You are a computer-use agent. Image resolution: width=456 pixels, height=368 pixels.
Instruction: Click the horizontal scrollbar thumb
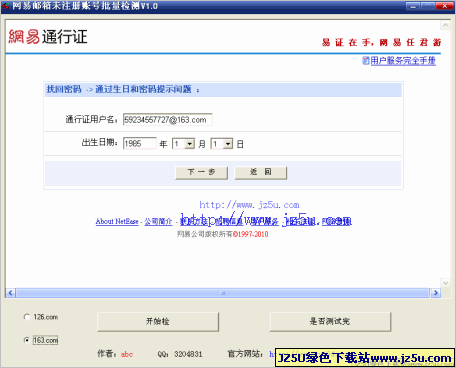(x=223, y=293)
